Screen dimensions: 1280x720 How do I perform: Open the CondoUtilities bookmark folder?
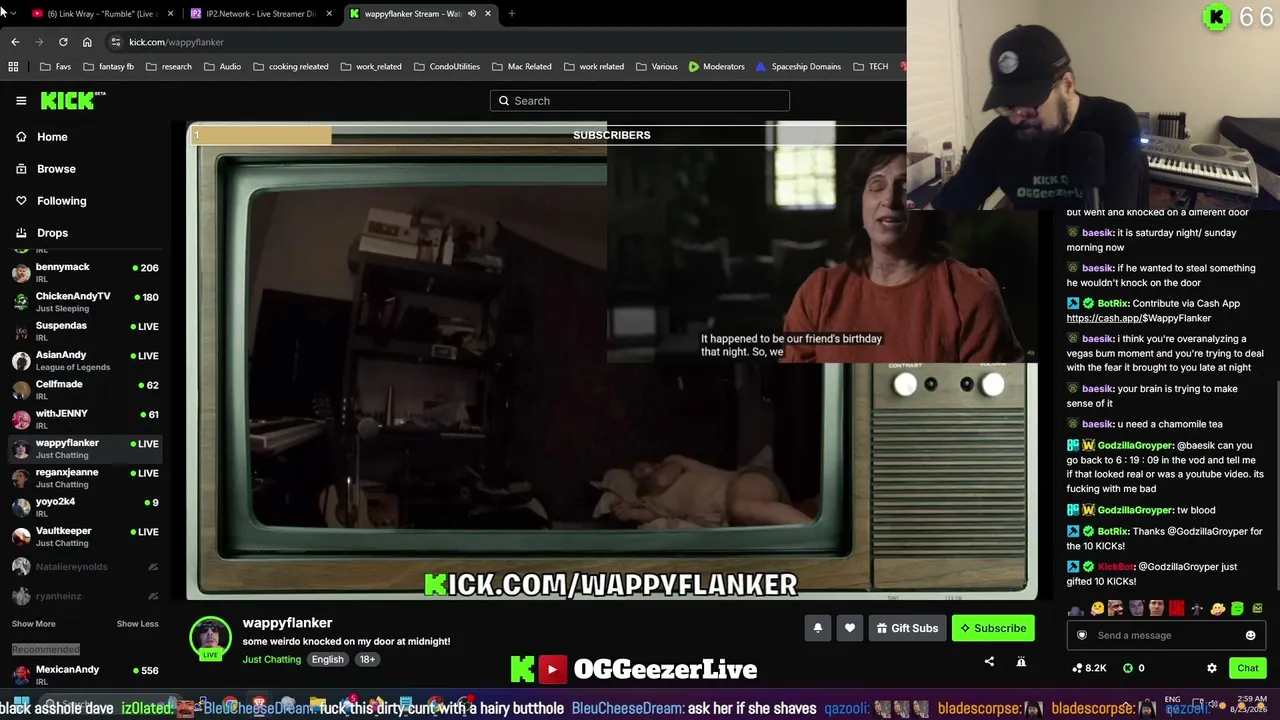(446, 67)
